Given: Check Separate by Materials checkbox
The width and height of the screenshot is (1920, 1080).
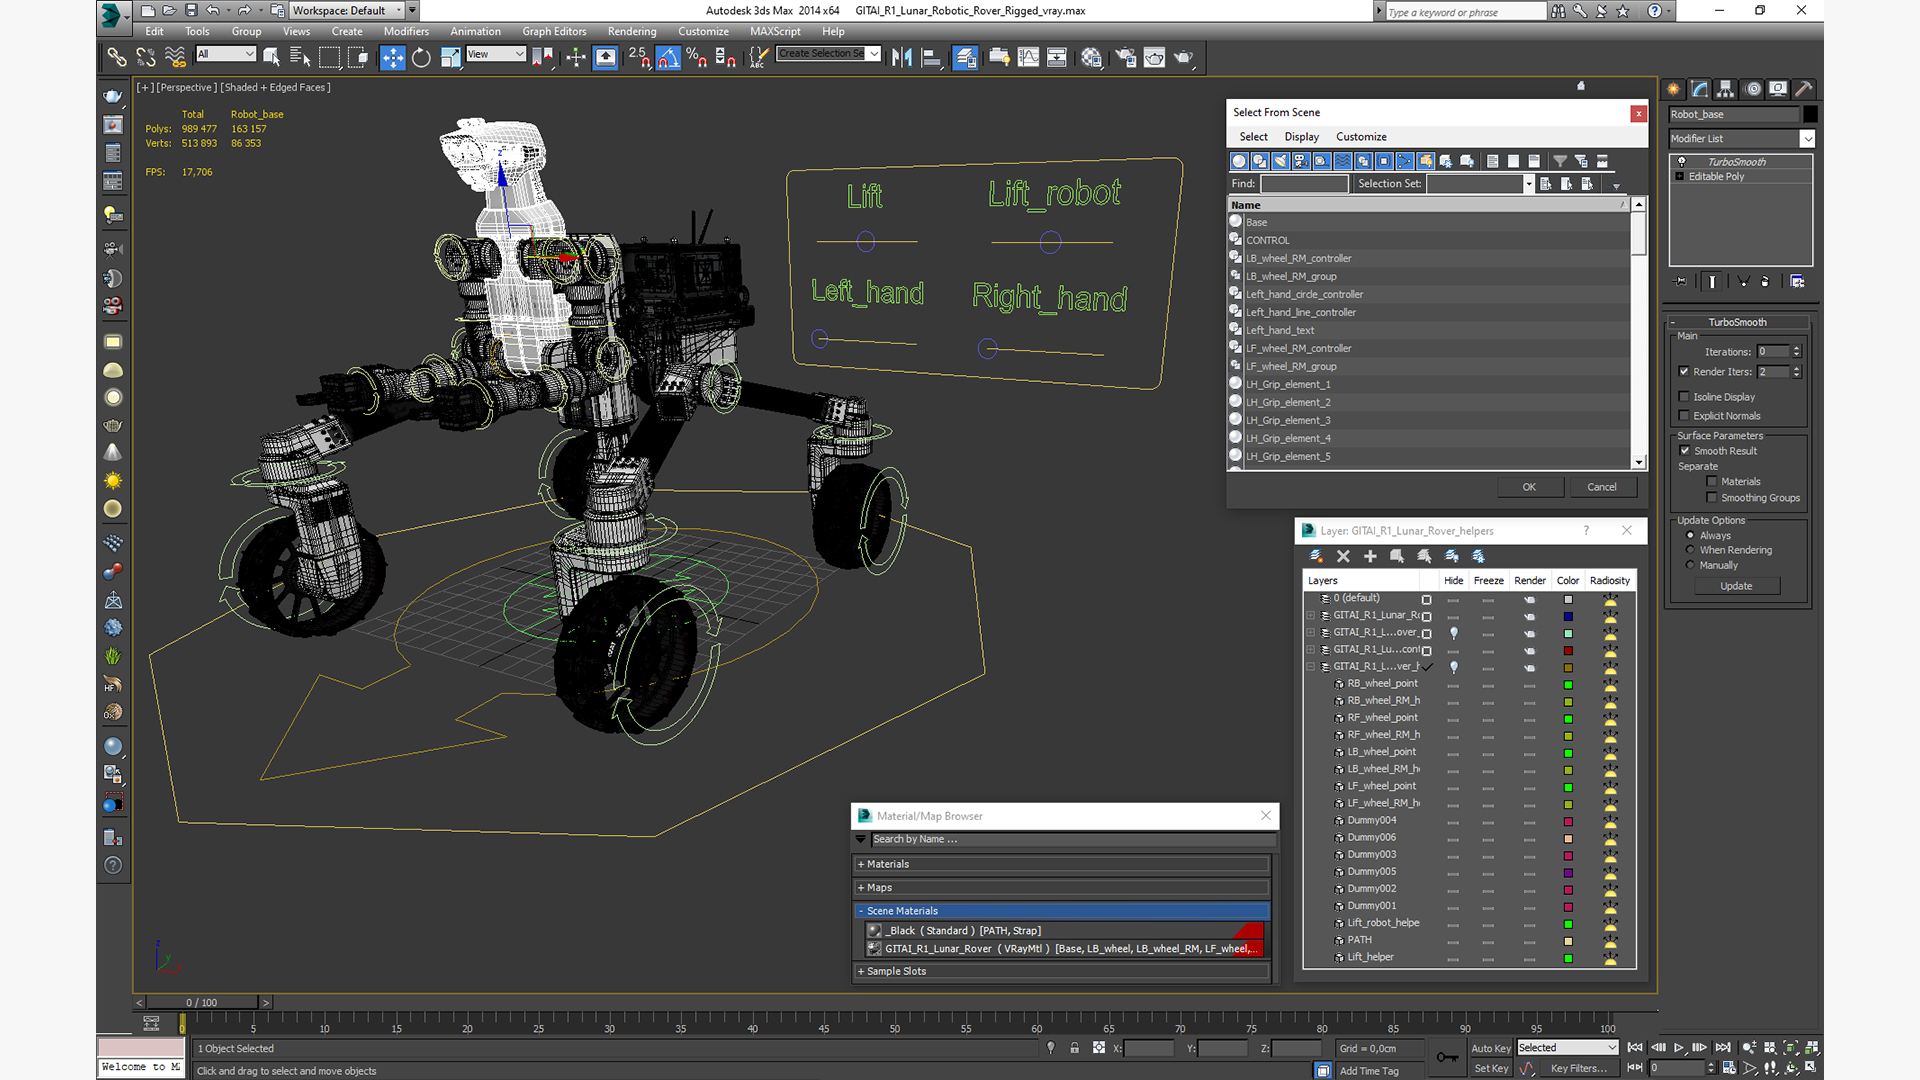Looking at the screenshot, I should [1712, 482].
